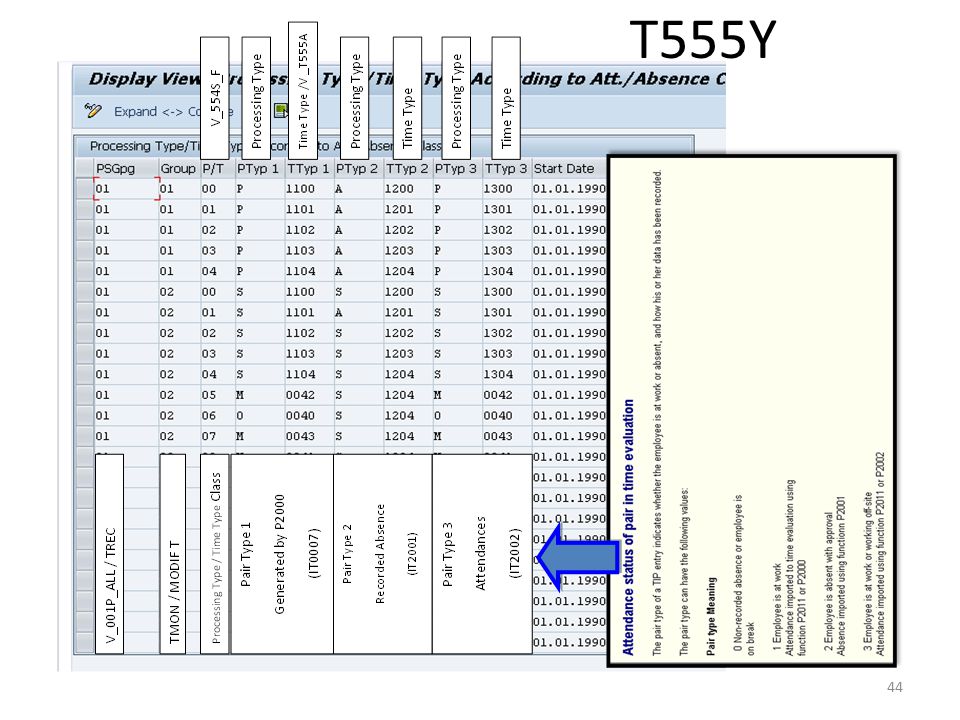Click TTyp 2 value 1203 in Group 02 row
This screenshot has width=960, height=720.
[x=407, y=354]
